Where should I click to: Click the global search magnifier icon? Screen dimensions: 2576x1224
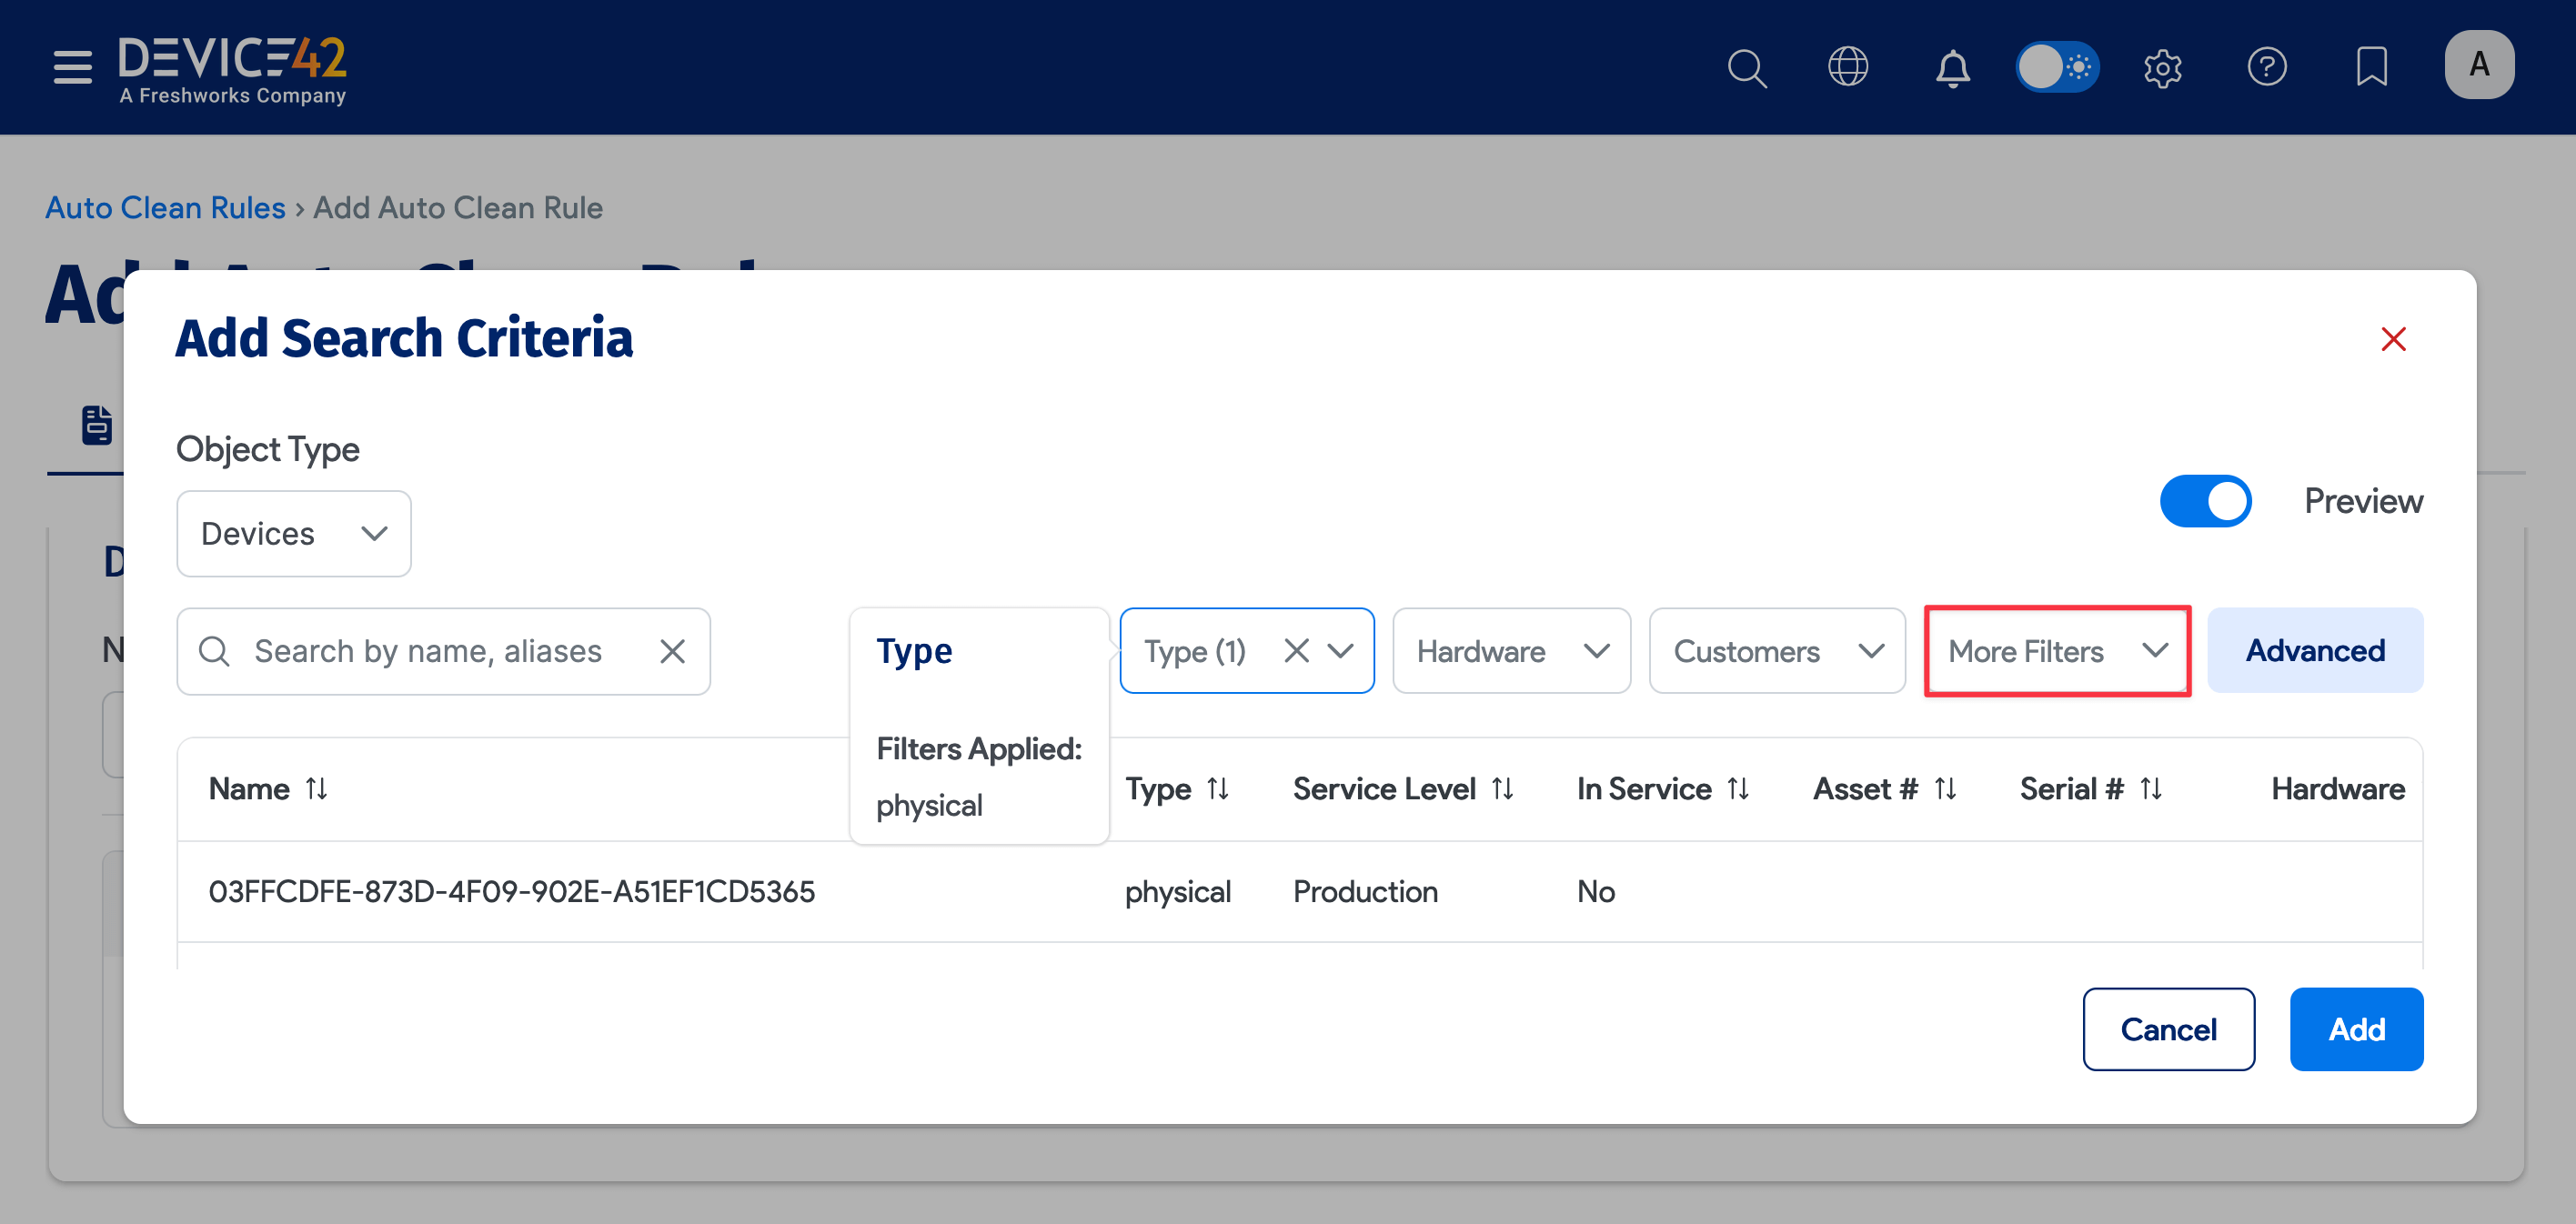click(1746, 68)
